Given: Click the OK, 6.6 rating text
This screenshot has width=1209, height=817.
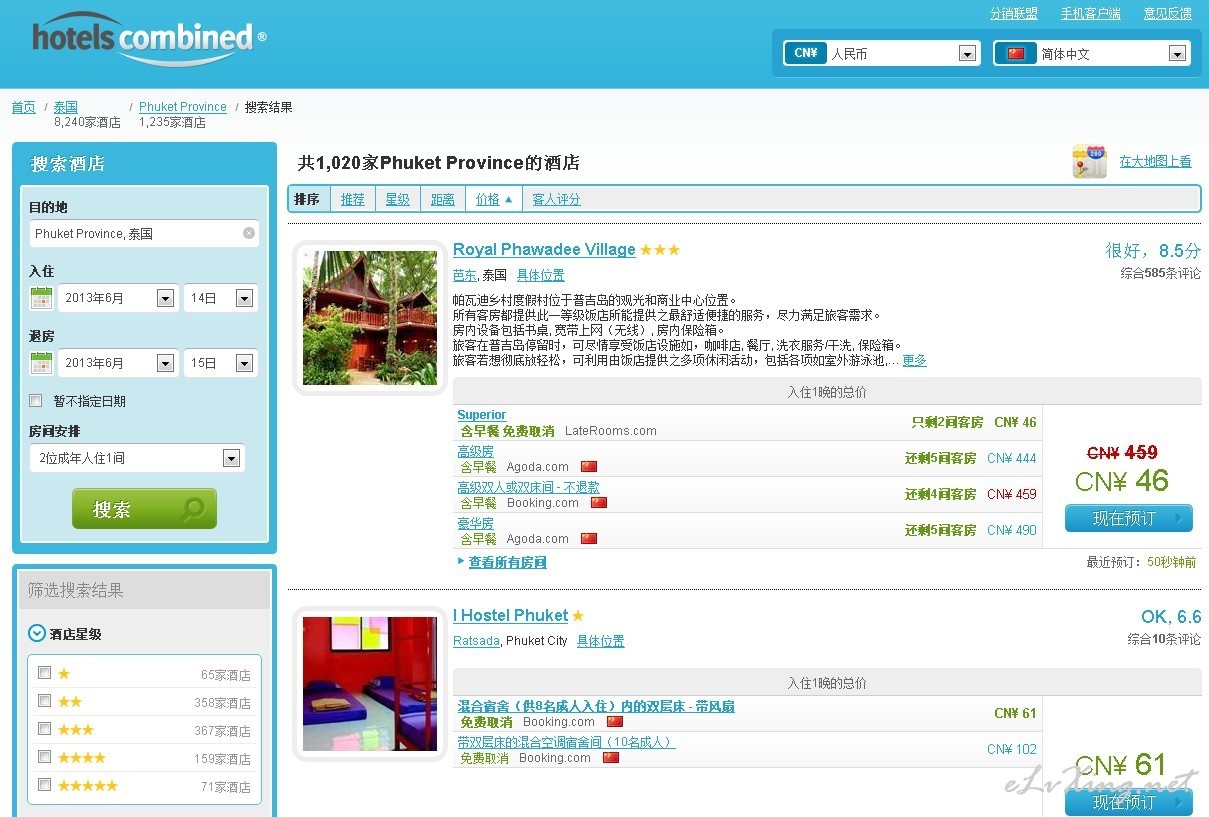Looking at the screenshot, I should (x=1171, y=617).
